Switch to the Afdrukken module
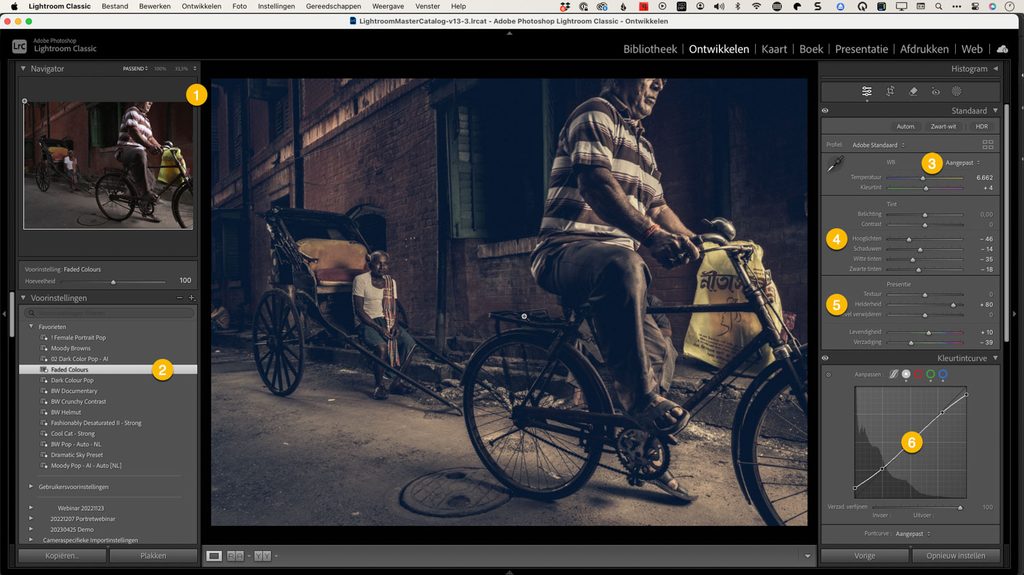The width and height of the screenshot is (1024, 575). tap(924, 49)
